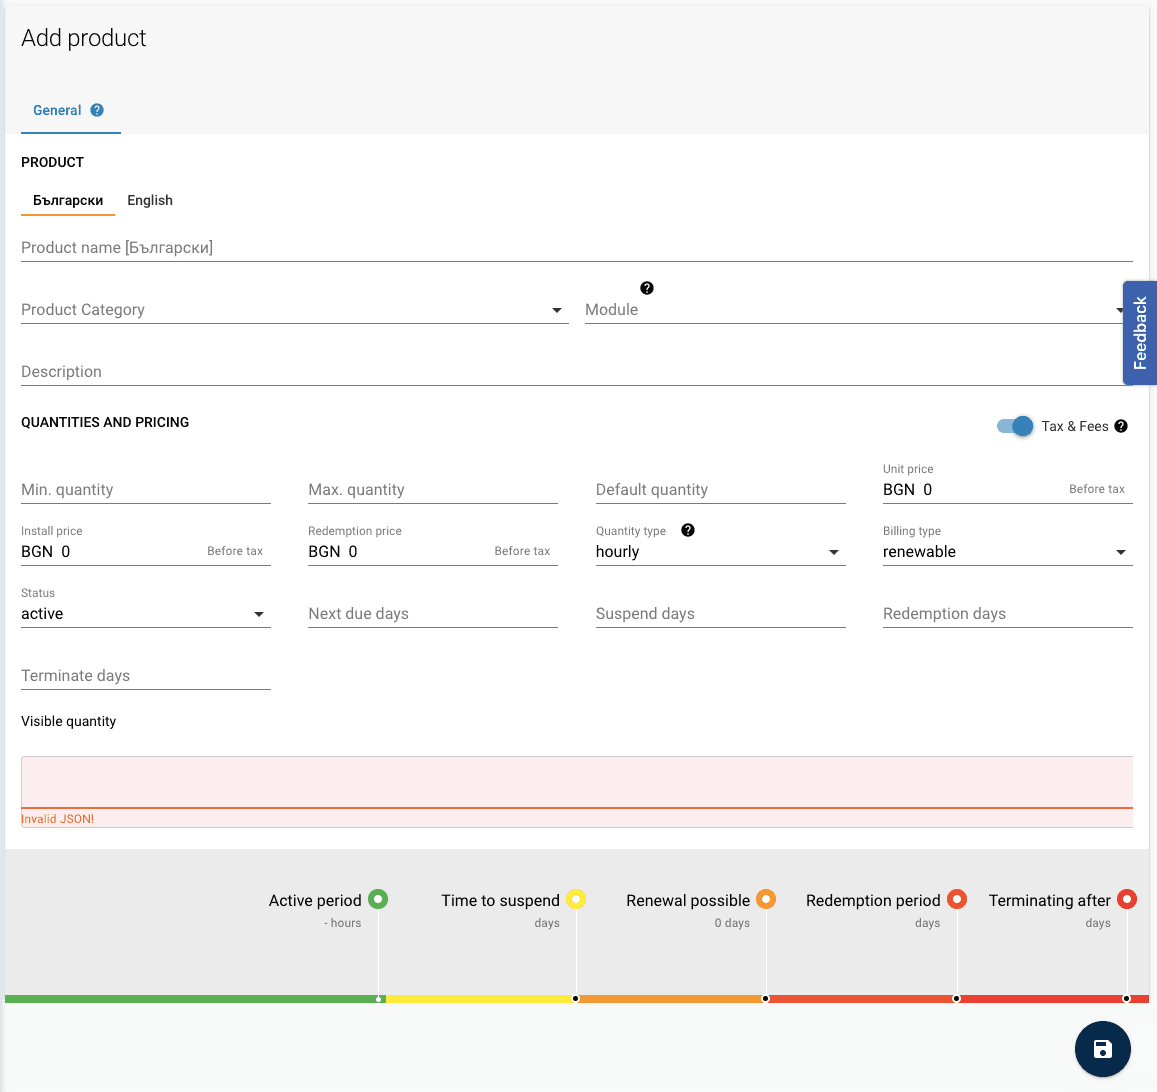Click the help icon beside the General tab
The image size is (1157, 1092).
97,110
